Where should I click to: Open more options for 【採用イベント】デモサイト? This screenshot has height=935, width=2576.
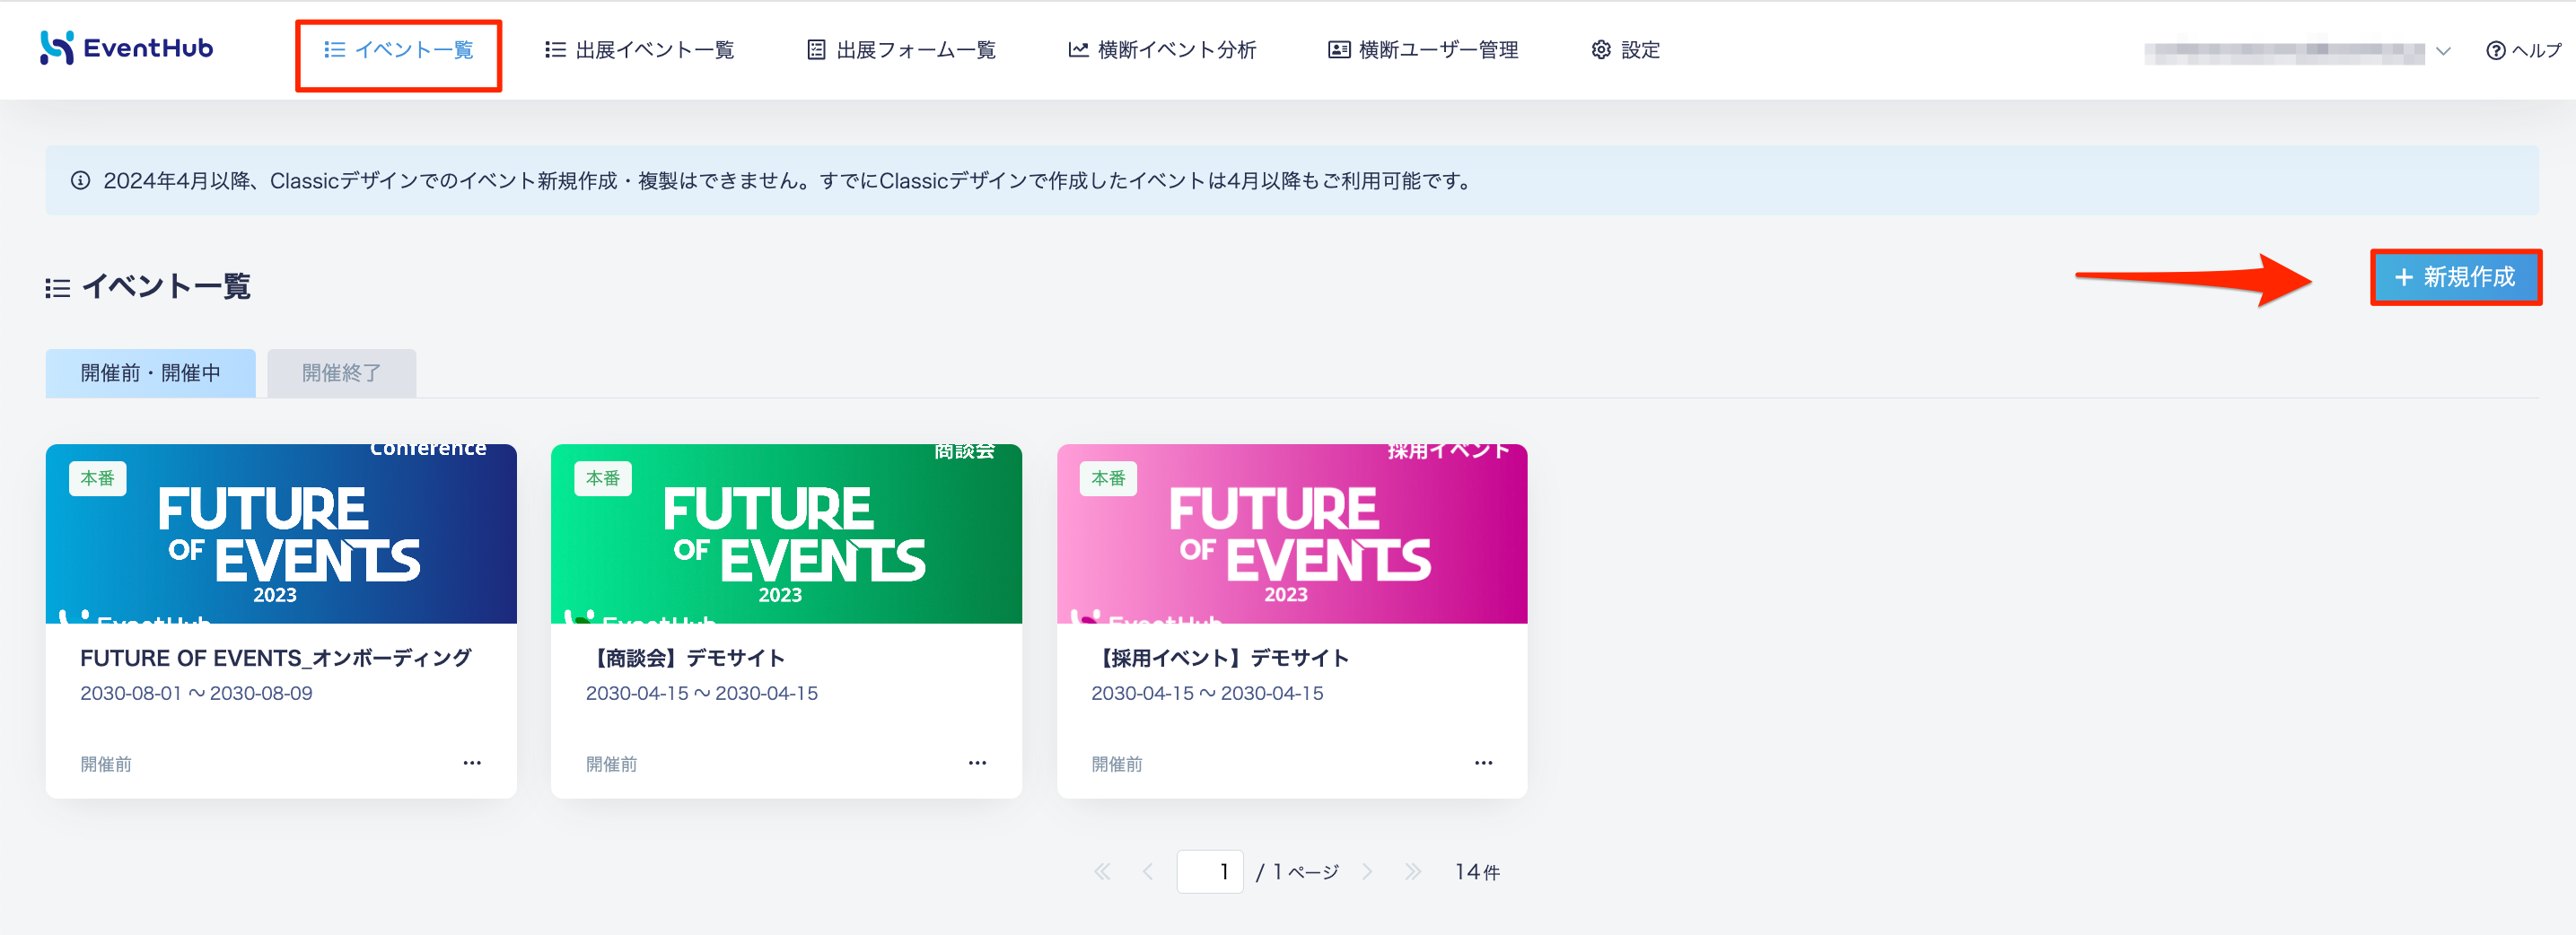pos(1484,763)
